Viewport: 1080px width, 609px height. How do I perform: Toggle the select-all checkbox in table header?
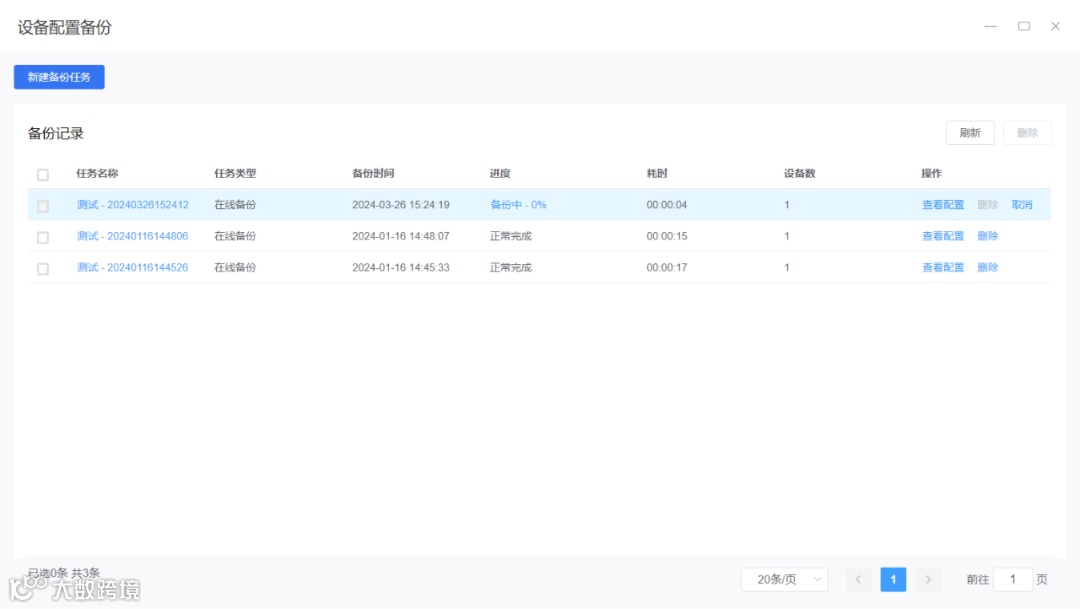[x=43, y=174]
